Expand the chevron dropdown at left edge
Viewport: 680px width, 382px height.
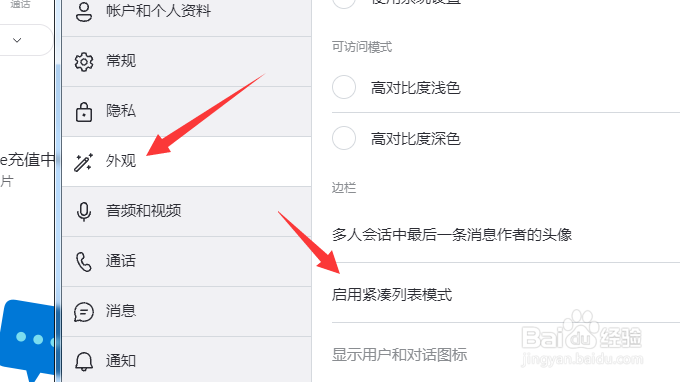click(x=17, y=40)
